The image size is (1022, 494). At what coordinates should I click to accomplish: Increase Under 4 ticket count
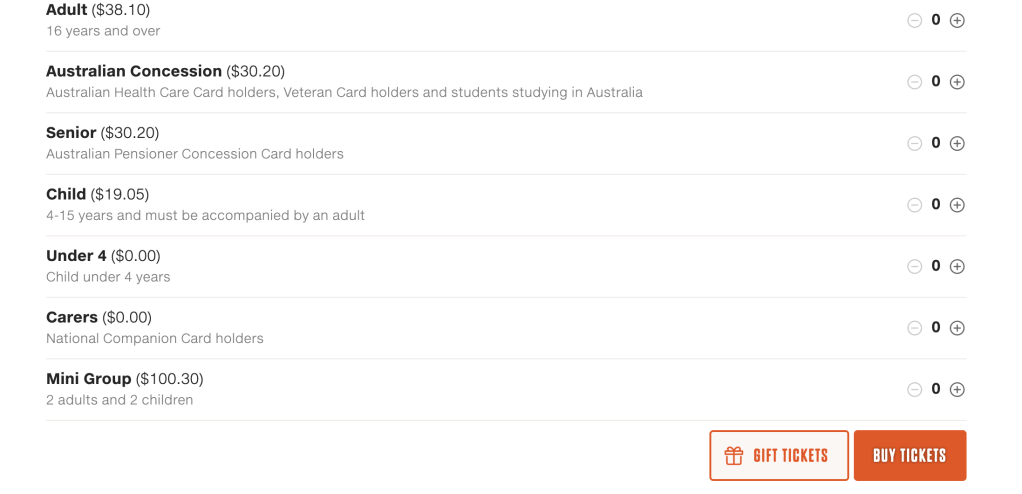coord(957,266)
